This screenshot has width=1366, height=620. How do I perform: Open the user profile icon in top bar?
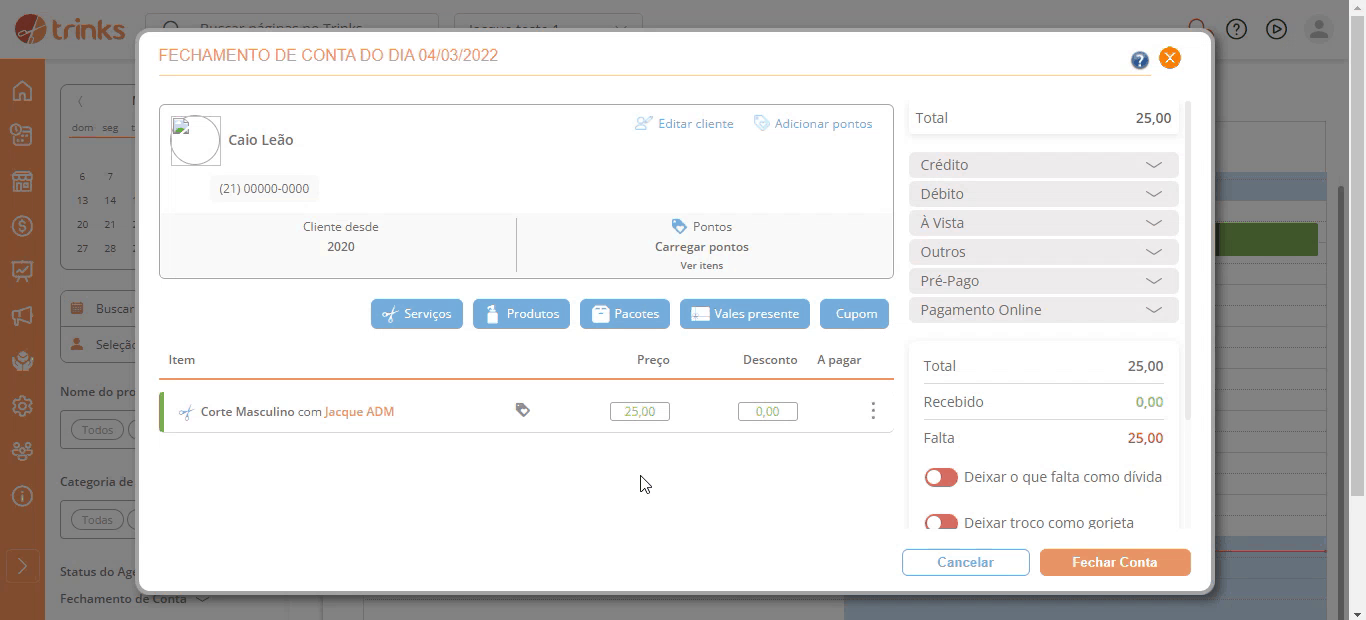[1319, 29]
